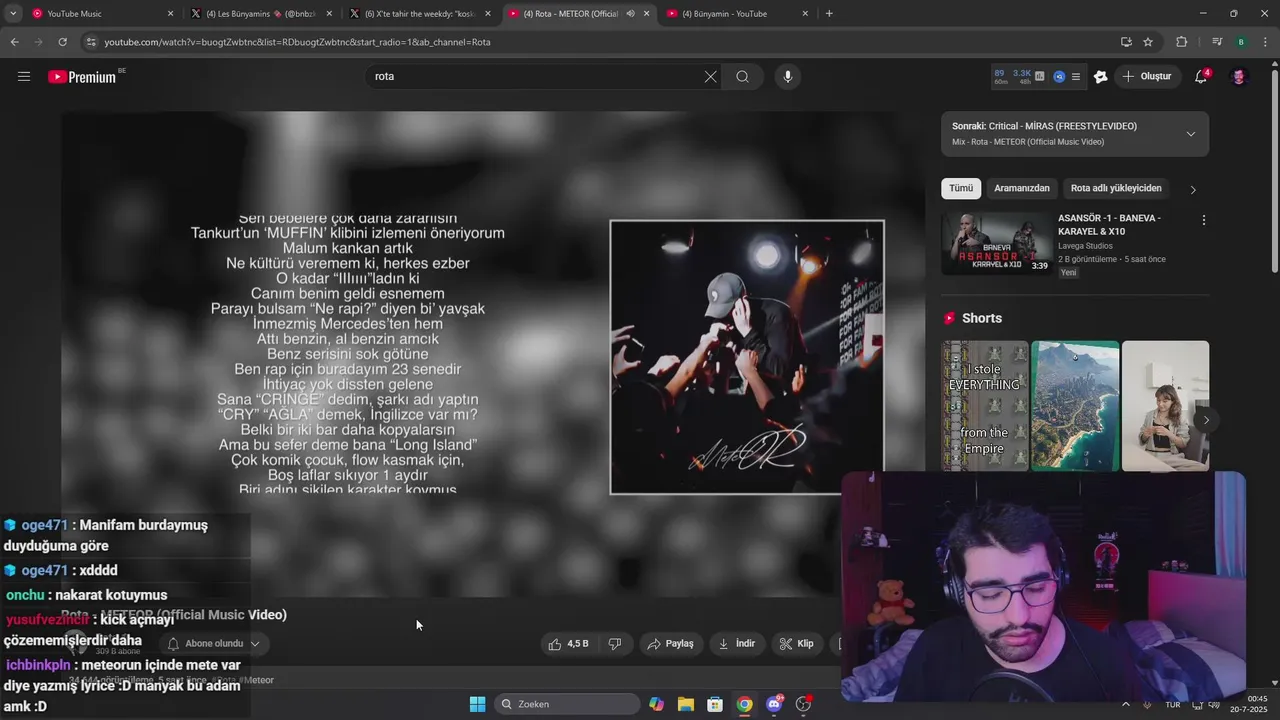The height and width of the screenshot is (720, 1280).
Task: Open Discord from the taskbar
Action: 774,704
